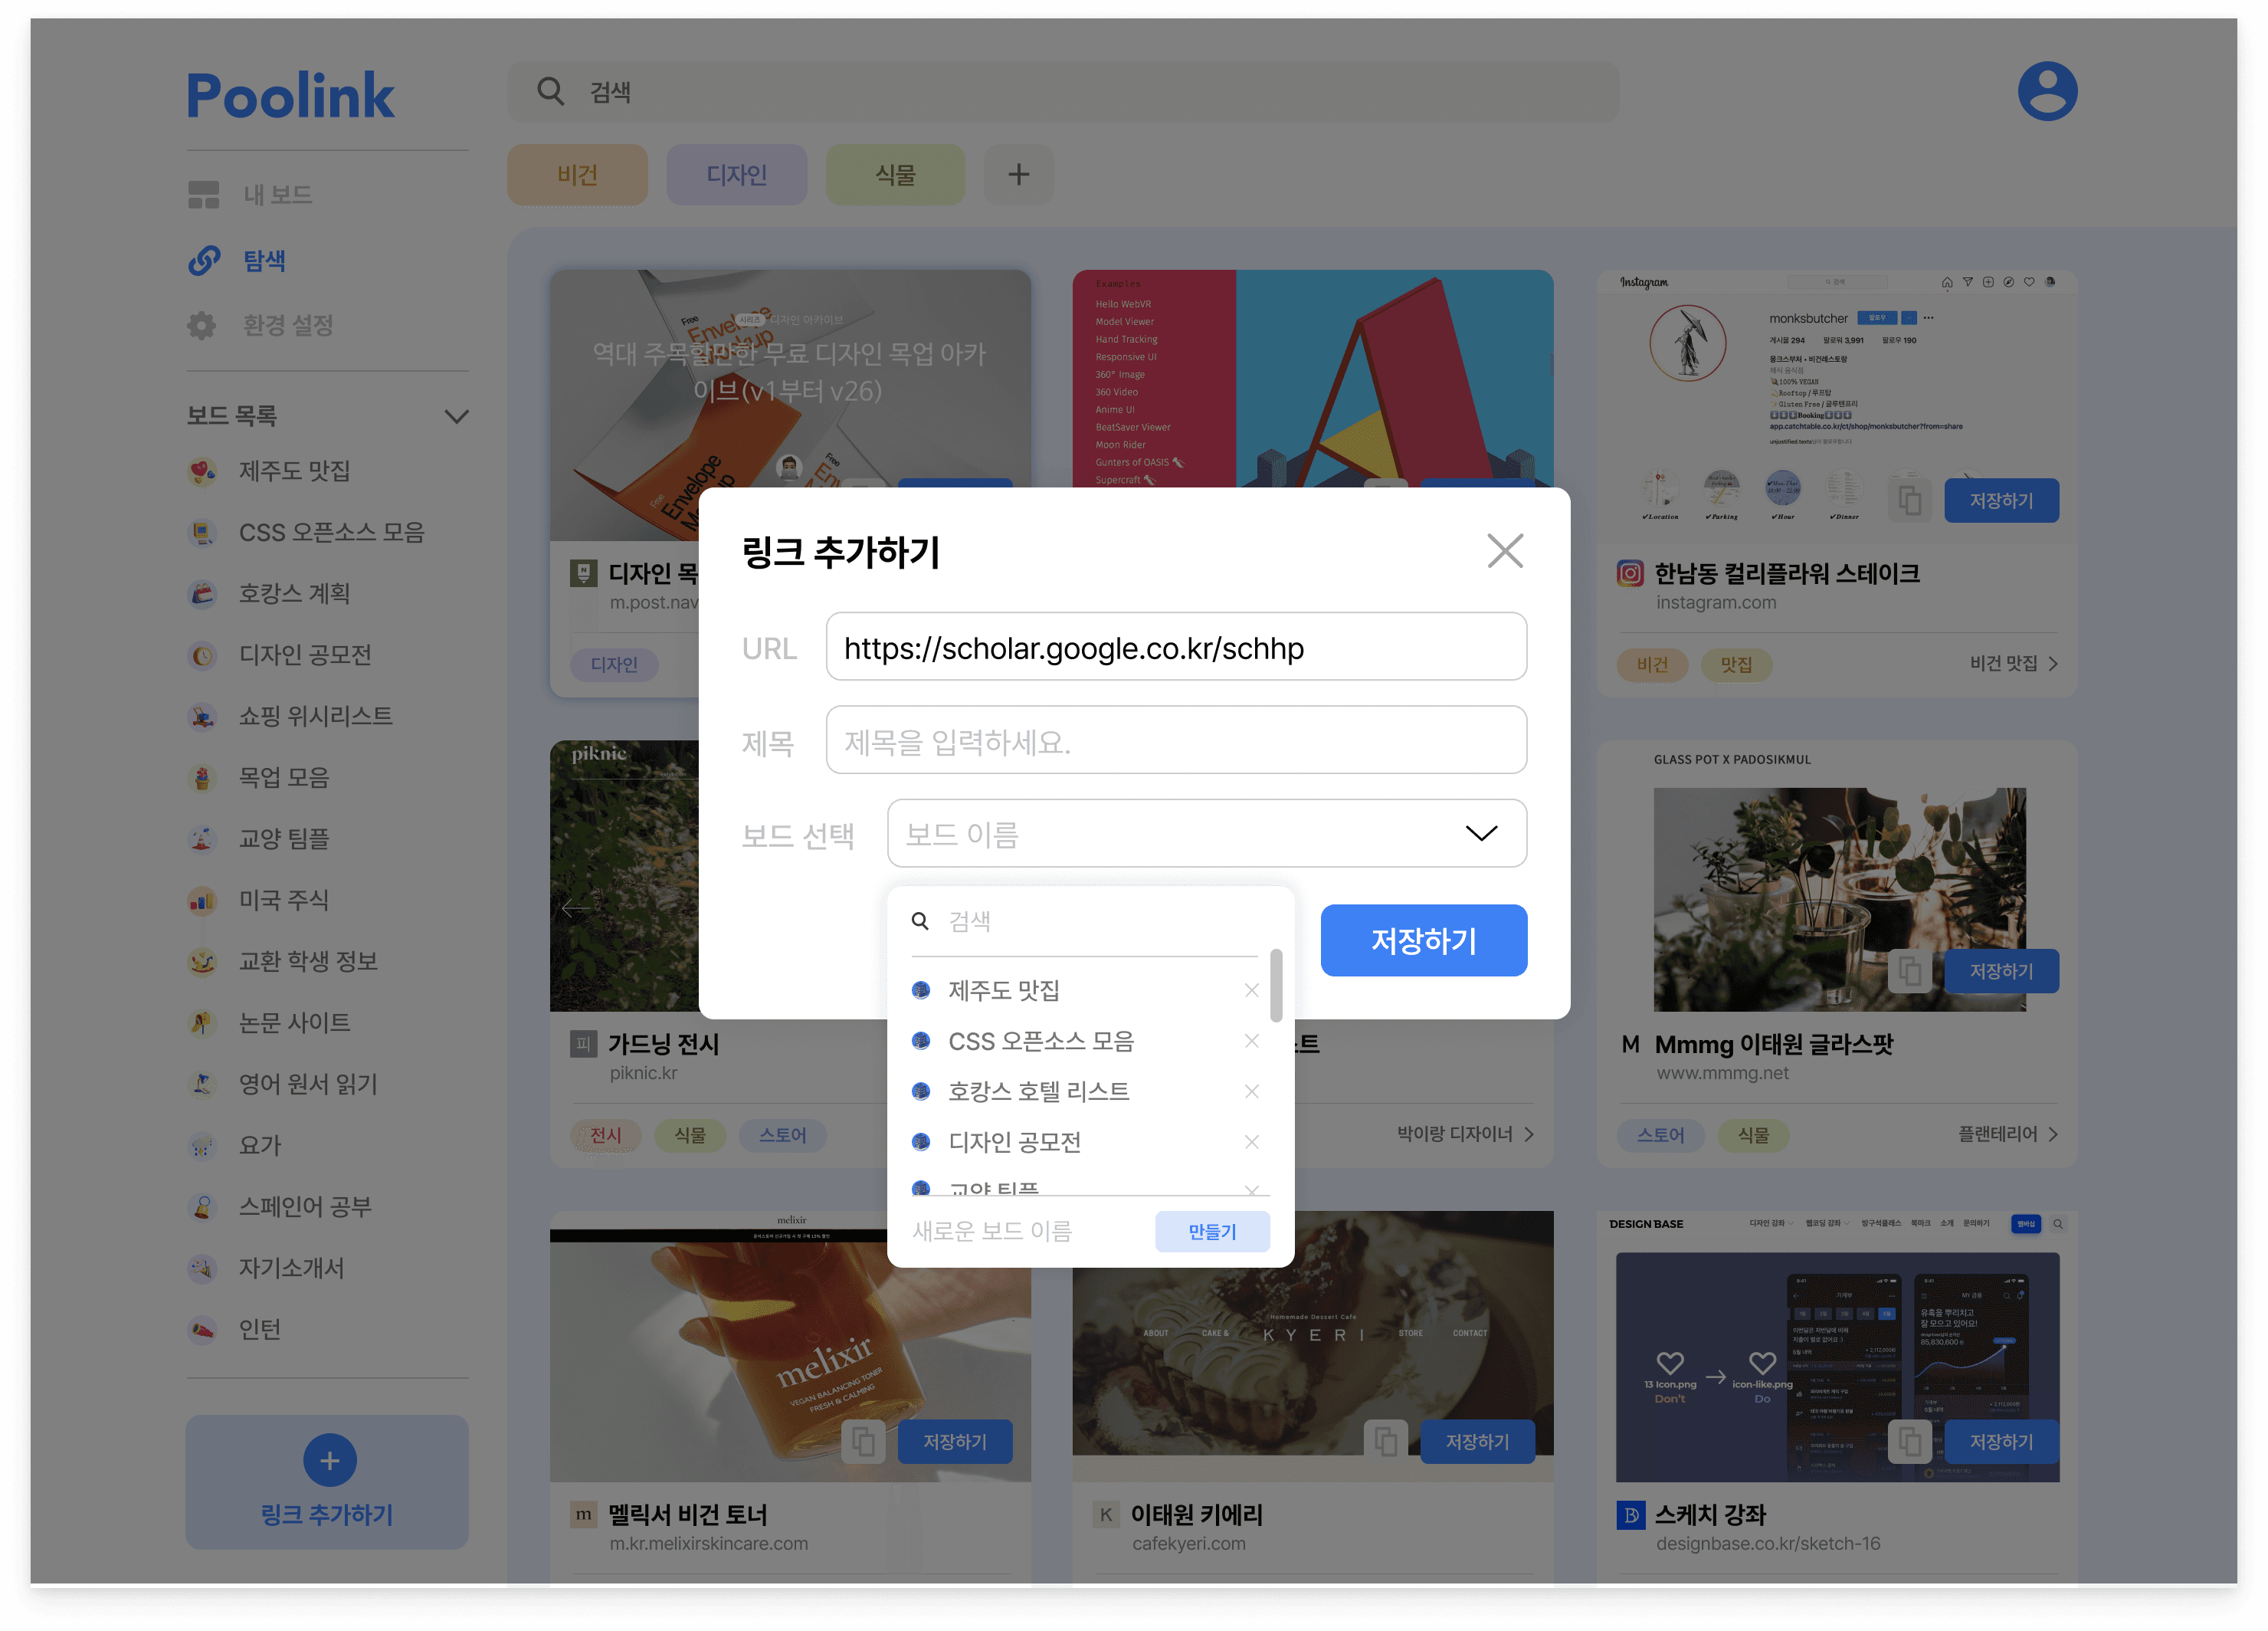Click the 내 보드 dashboard icon

point(203,194)
